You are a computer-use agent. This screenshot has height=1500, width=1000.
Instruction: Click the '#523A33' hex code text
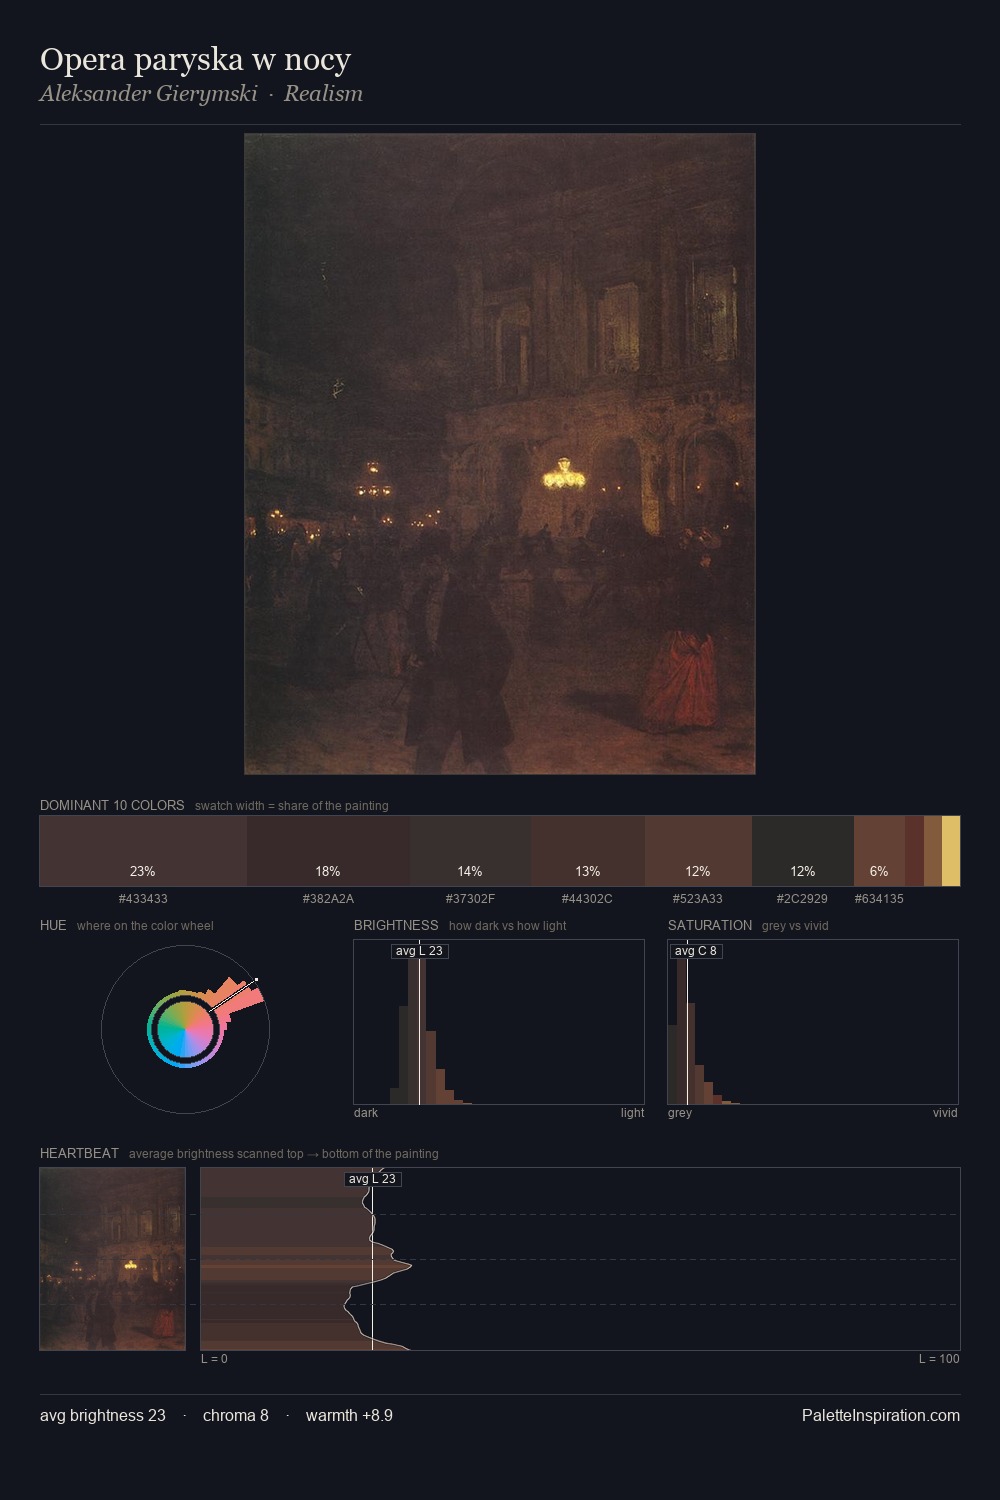(x=697, y=899)
